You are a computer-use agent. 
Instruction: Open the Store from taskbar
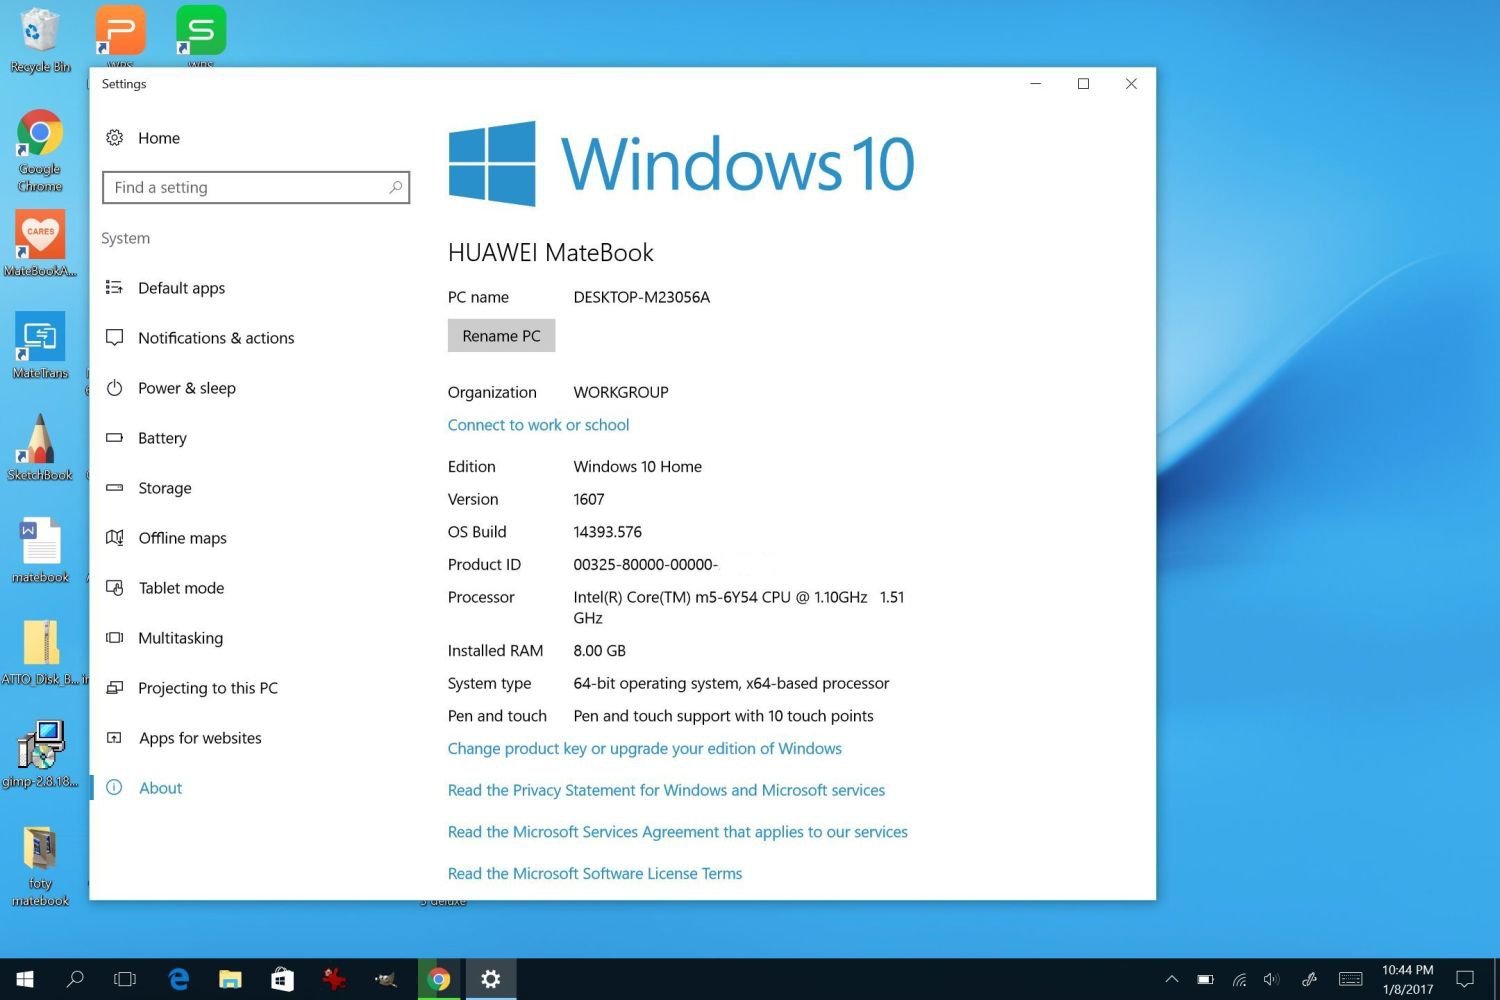[283, 979]
